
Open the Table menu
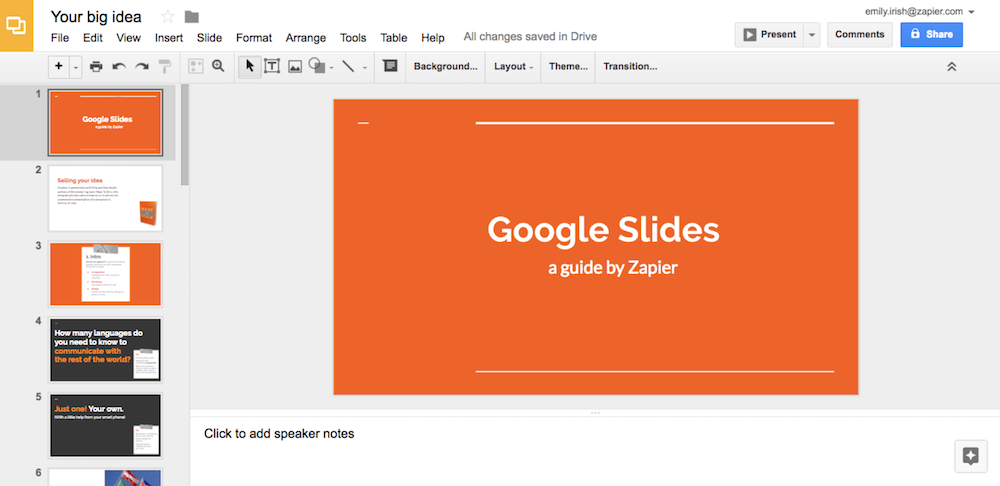coord(393,38)
